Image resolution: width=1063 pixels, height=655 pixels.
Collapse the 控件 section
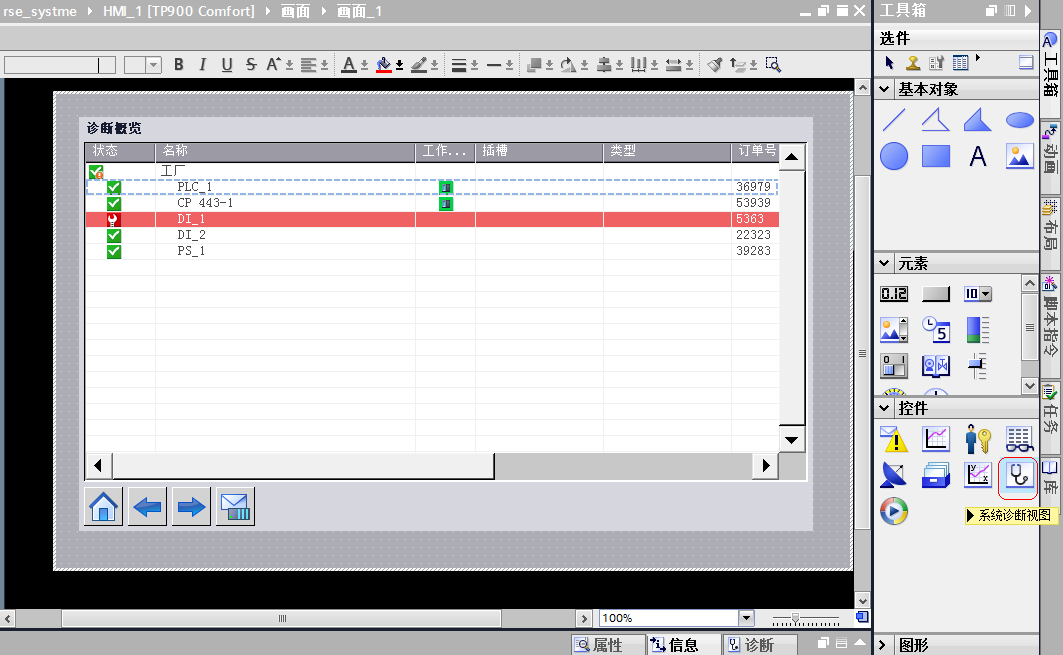click(884, 408)
